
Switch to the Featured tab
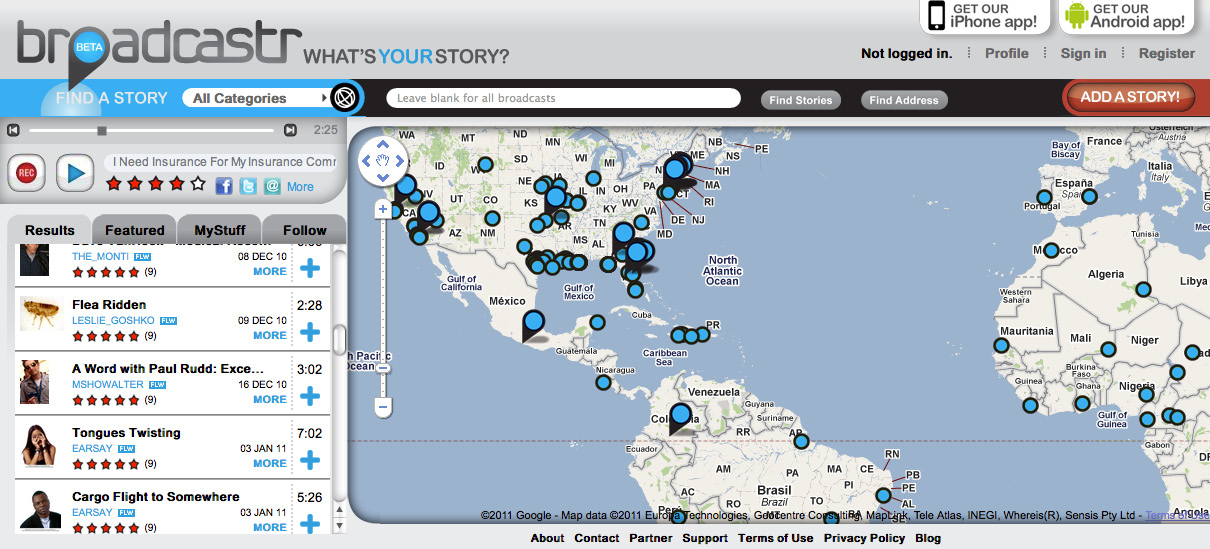pos(135,230)
